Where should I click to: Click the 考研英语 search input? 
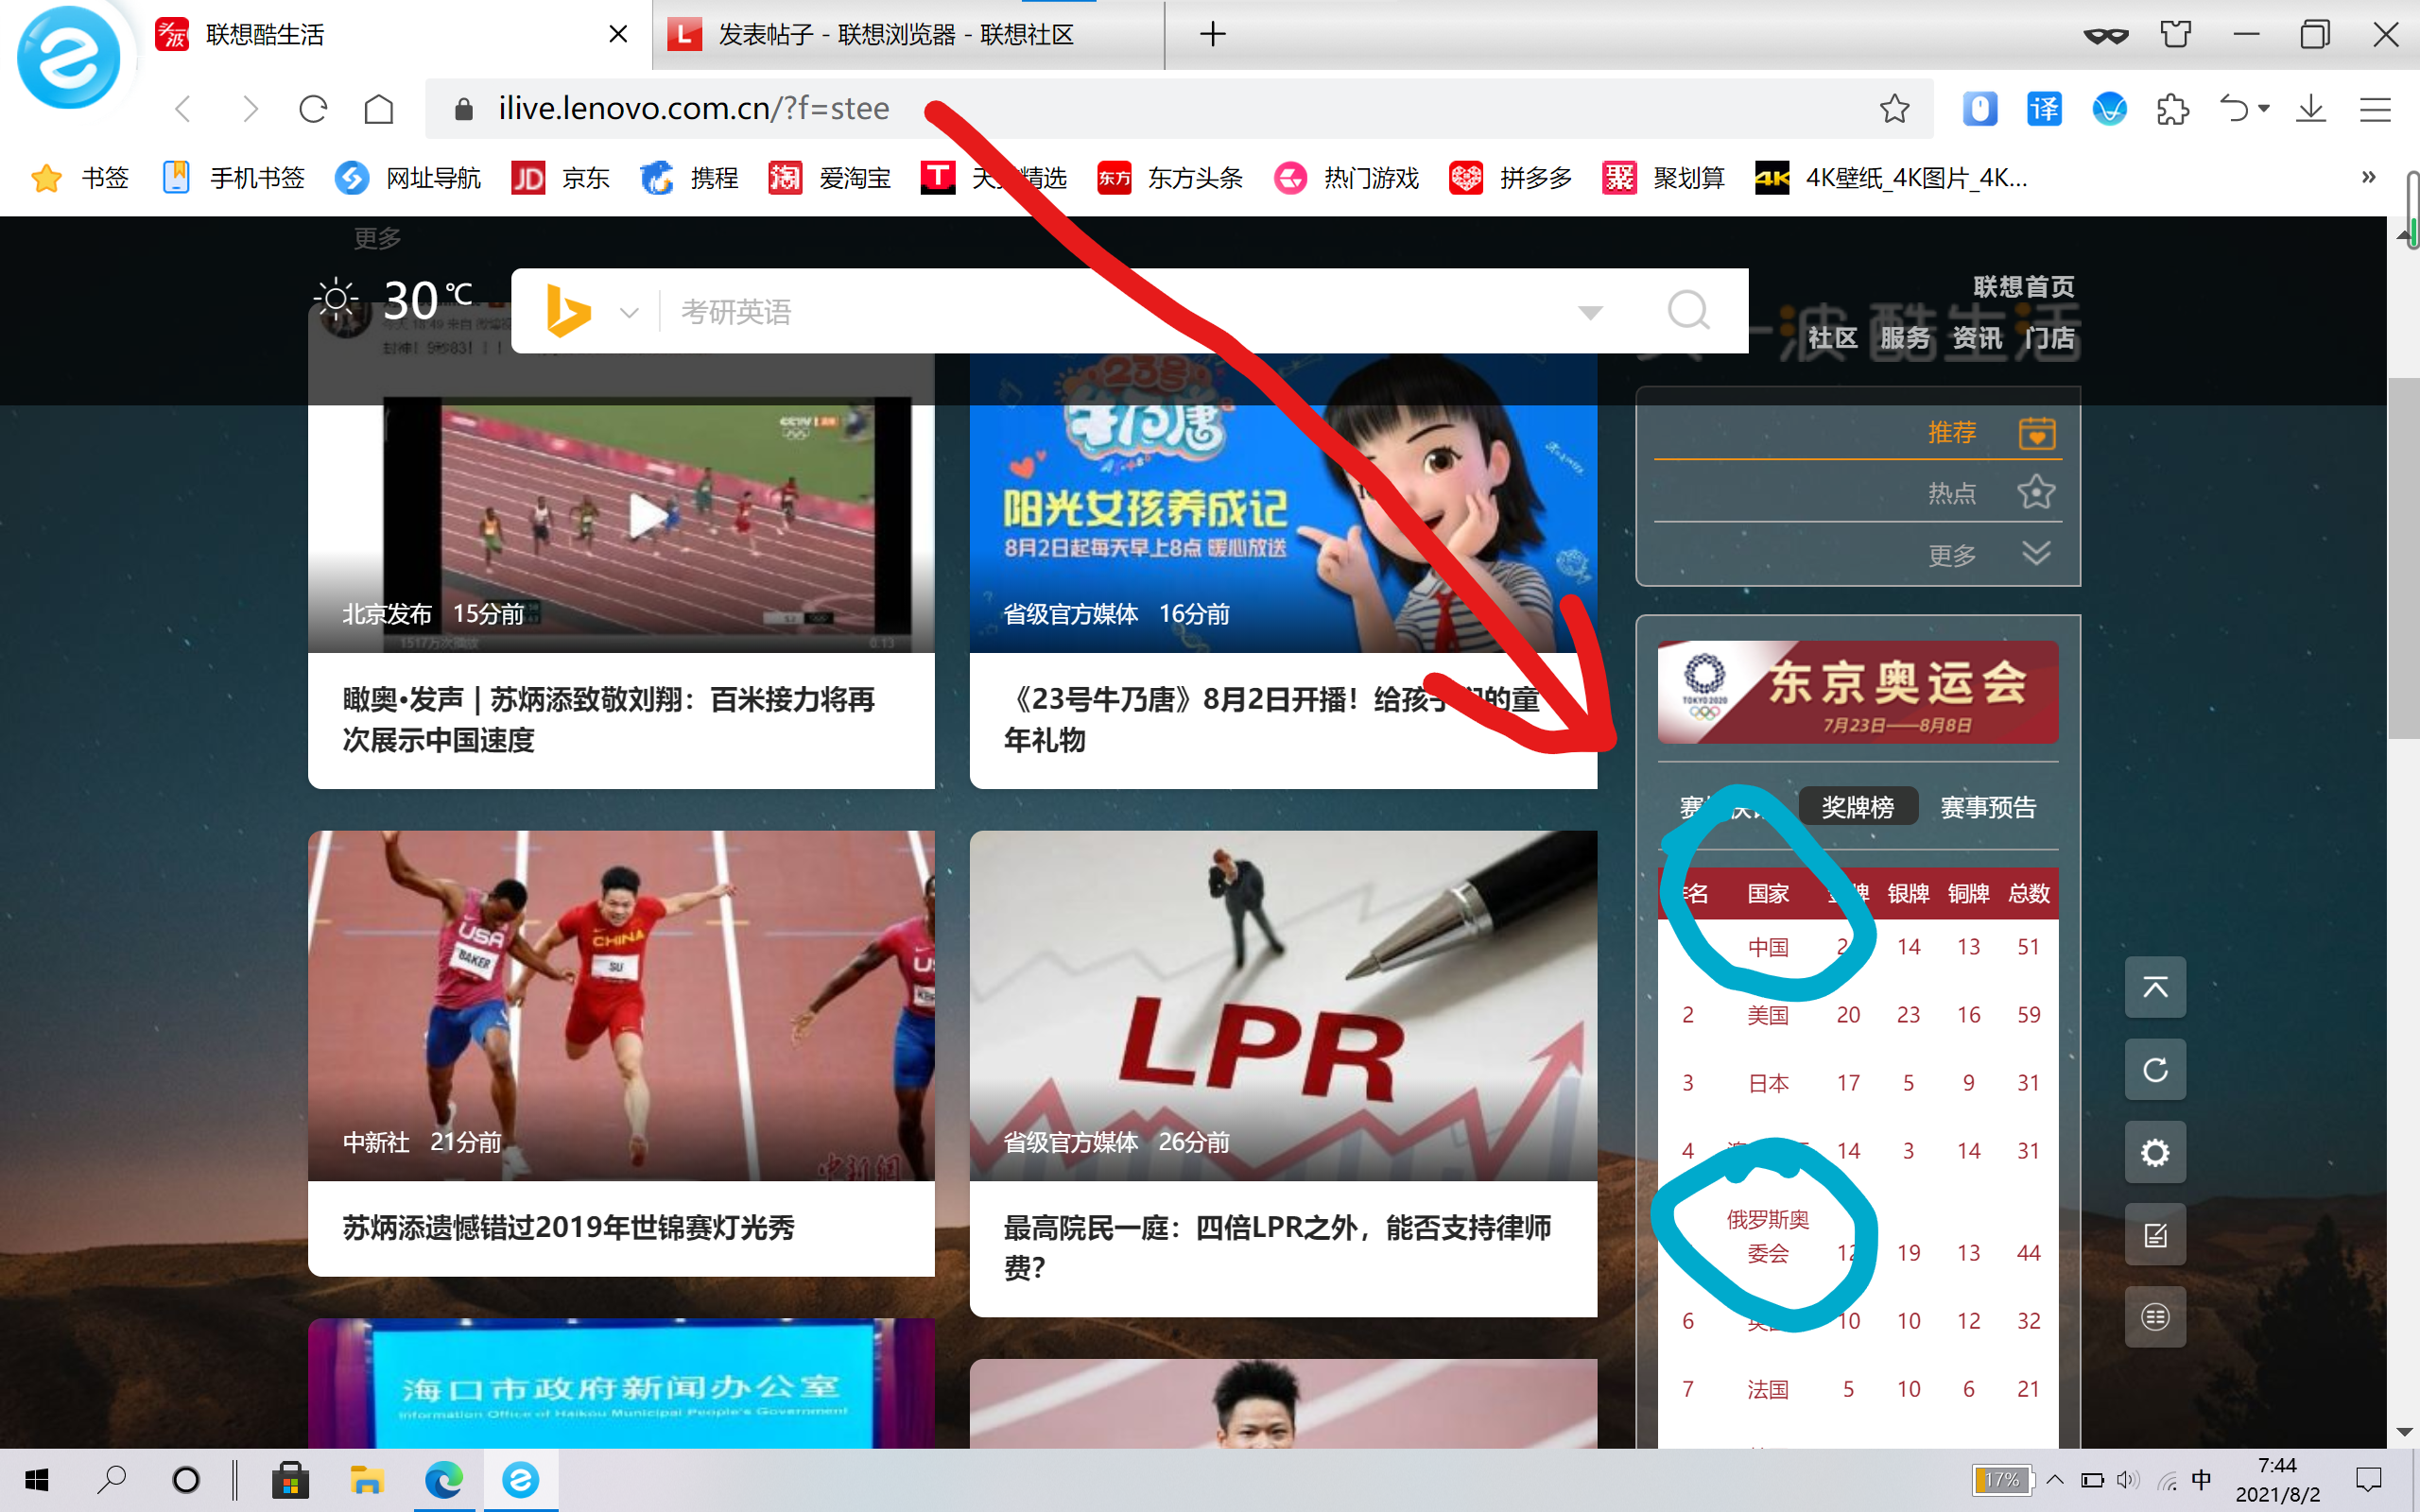1110,311
